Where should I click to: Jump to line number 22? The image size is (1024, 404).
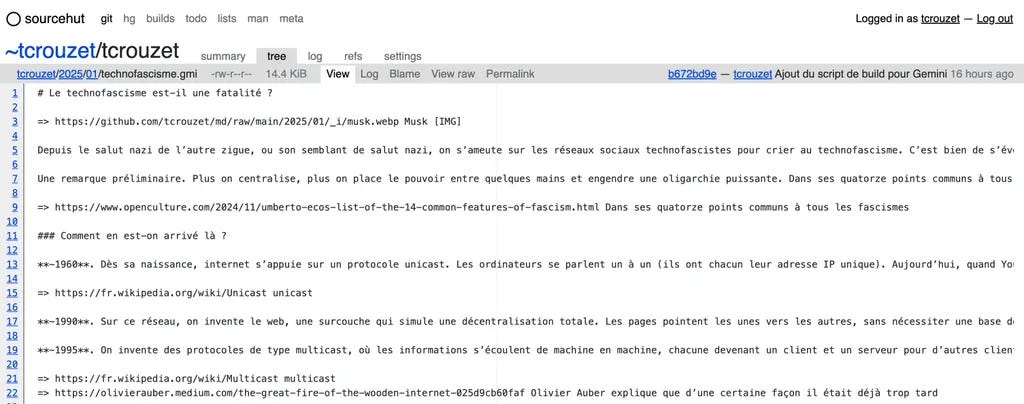pos(12,393)
